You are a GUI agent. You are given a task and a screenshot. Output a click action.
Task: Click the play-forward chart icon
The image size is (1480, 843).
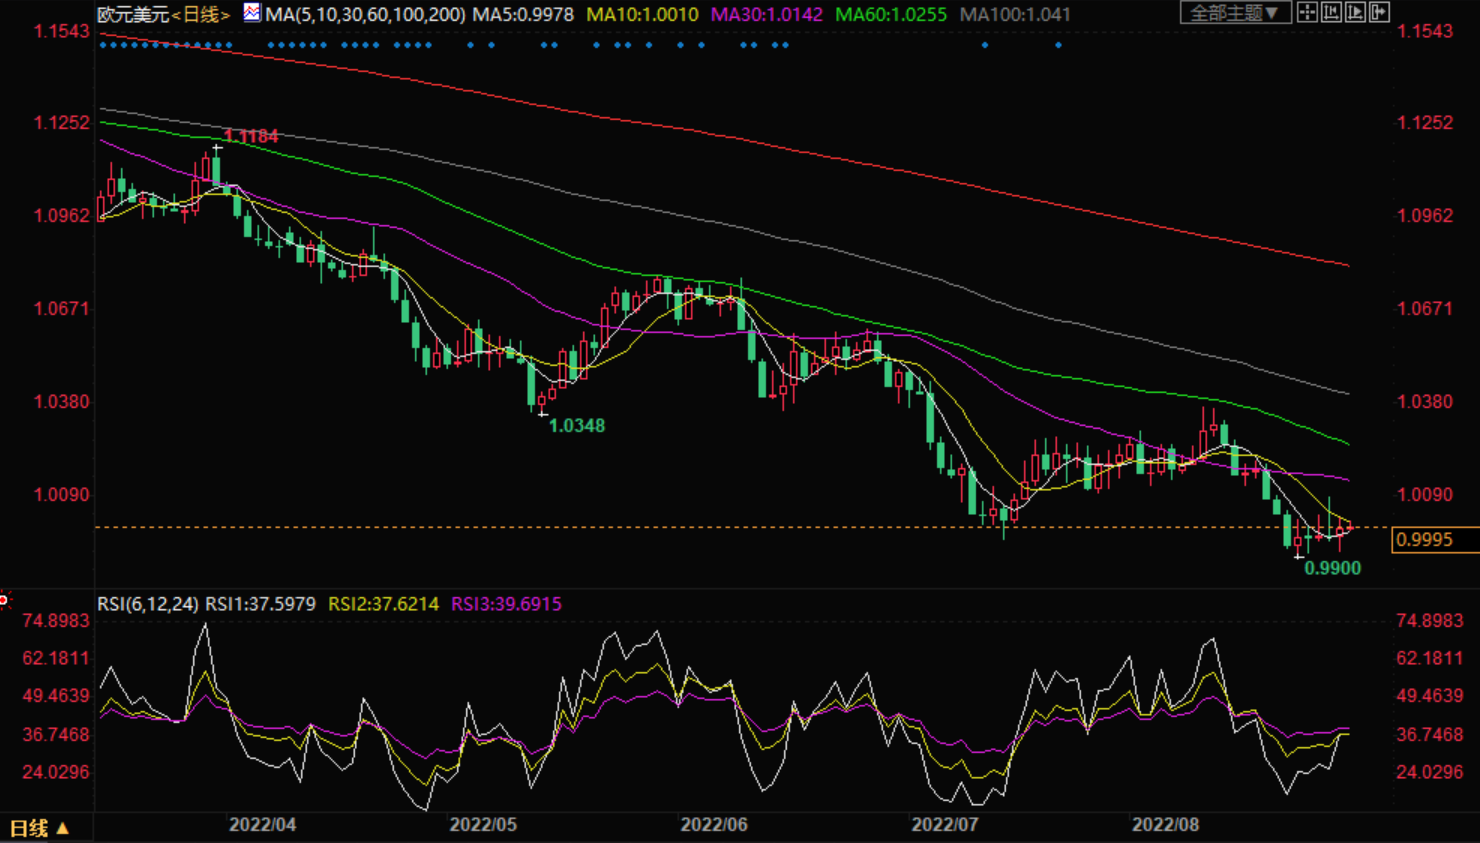click(x=1355, y=12)
